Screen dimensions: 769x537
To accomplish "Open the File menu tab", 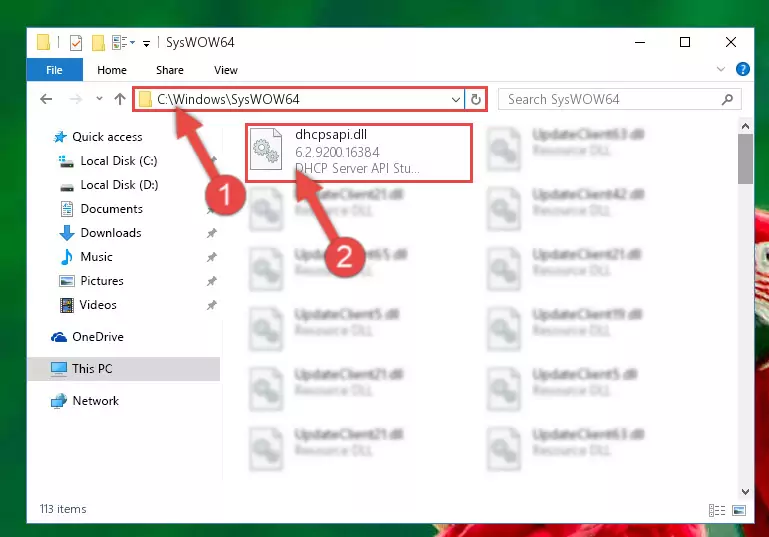I will coord(54,70).
